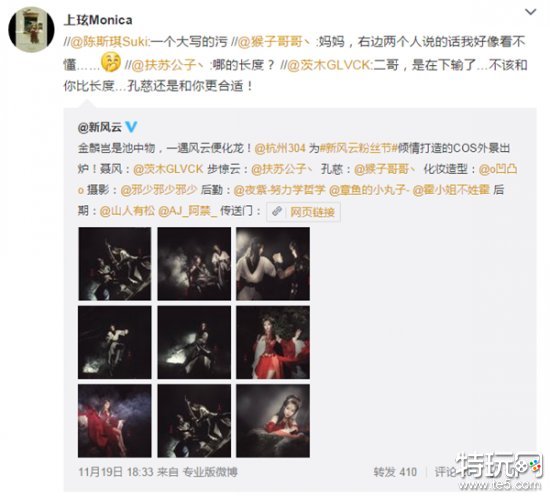Open the first photo thumbnail in the grid
This screenshot has width=550, height=496.
[115, 264]
